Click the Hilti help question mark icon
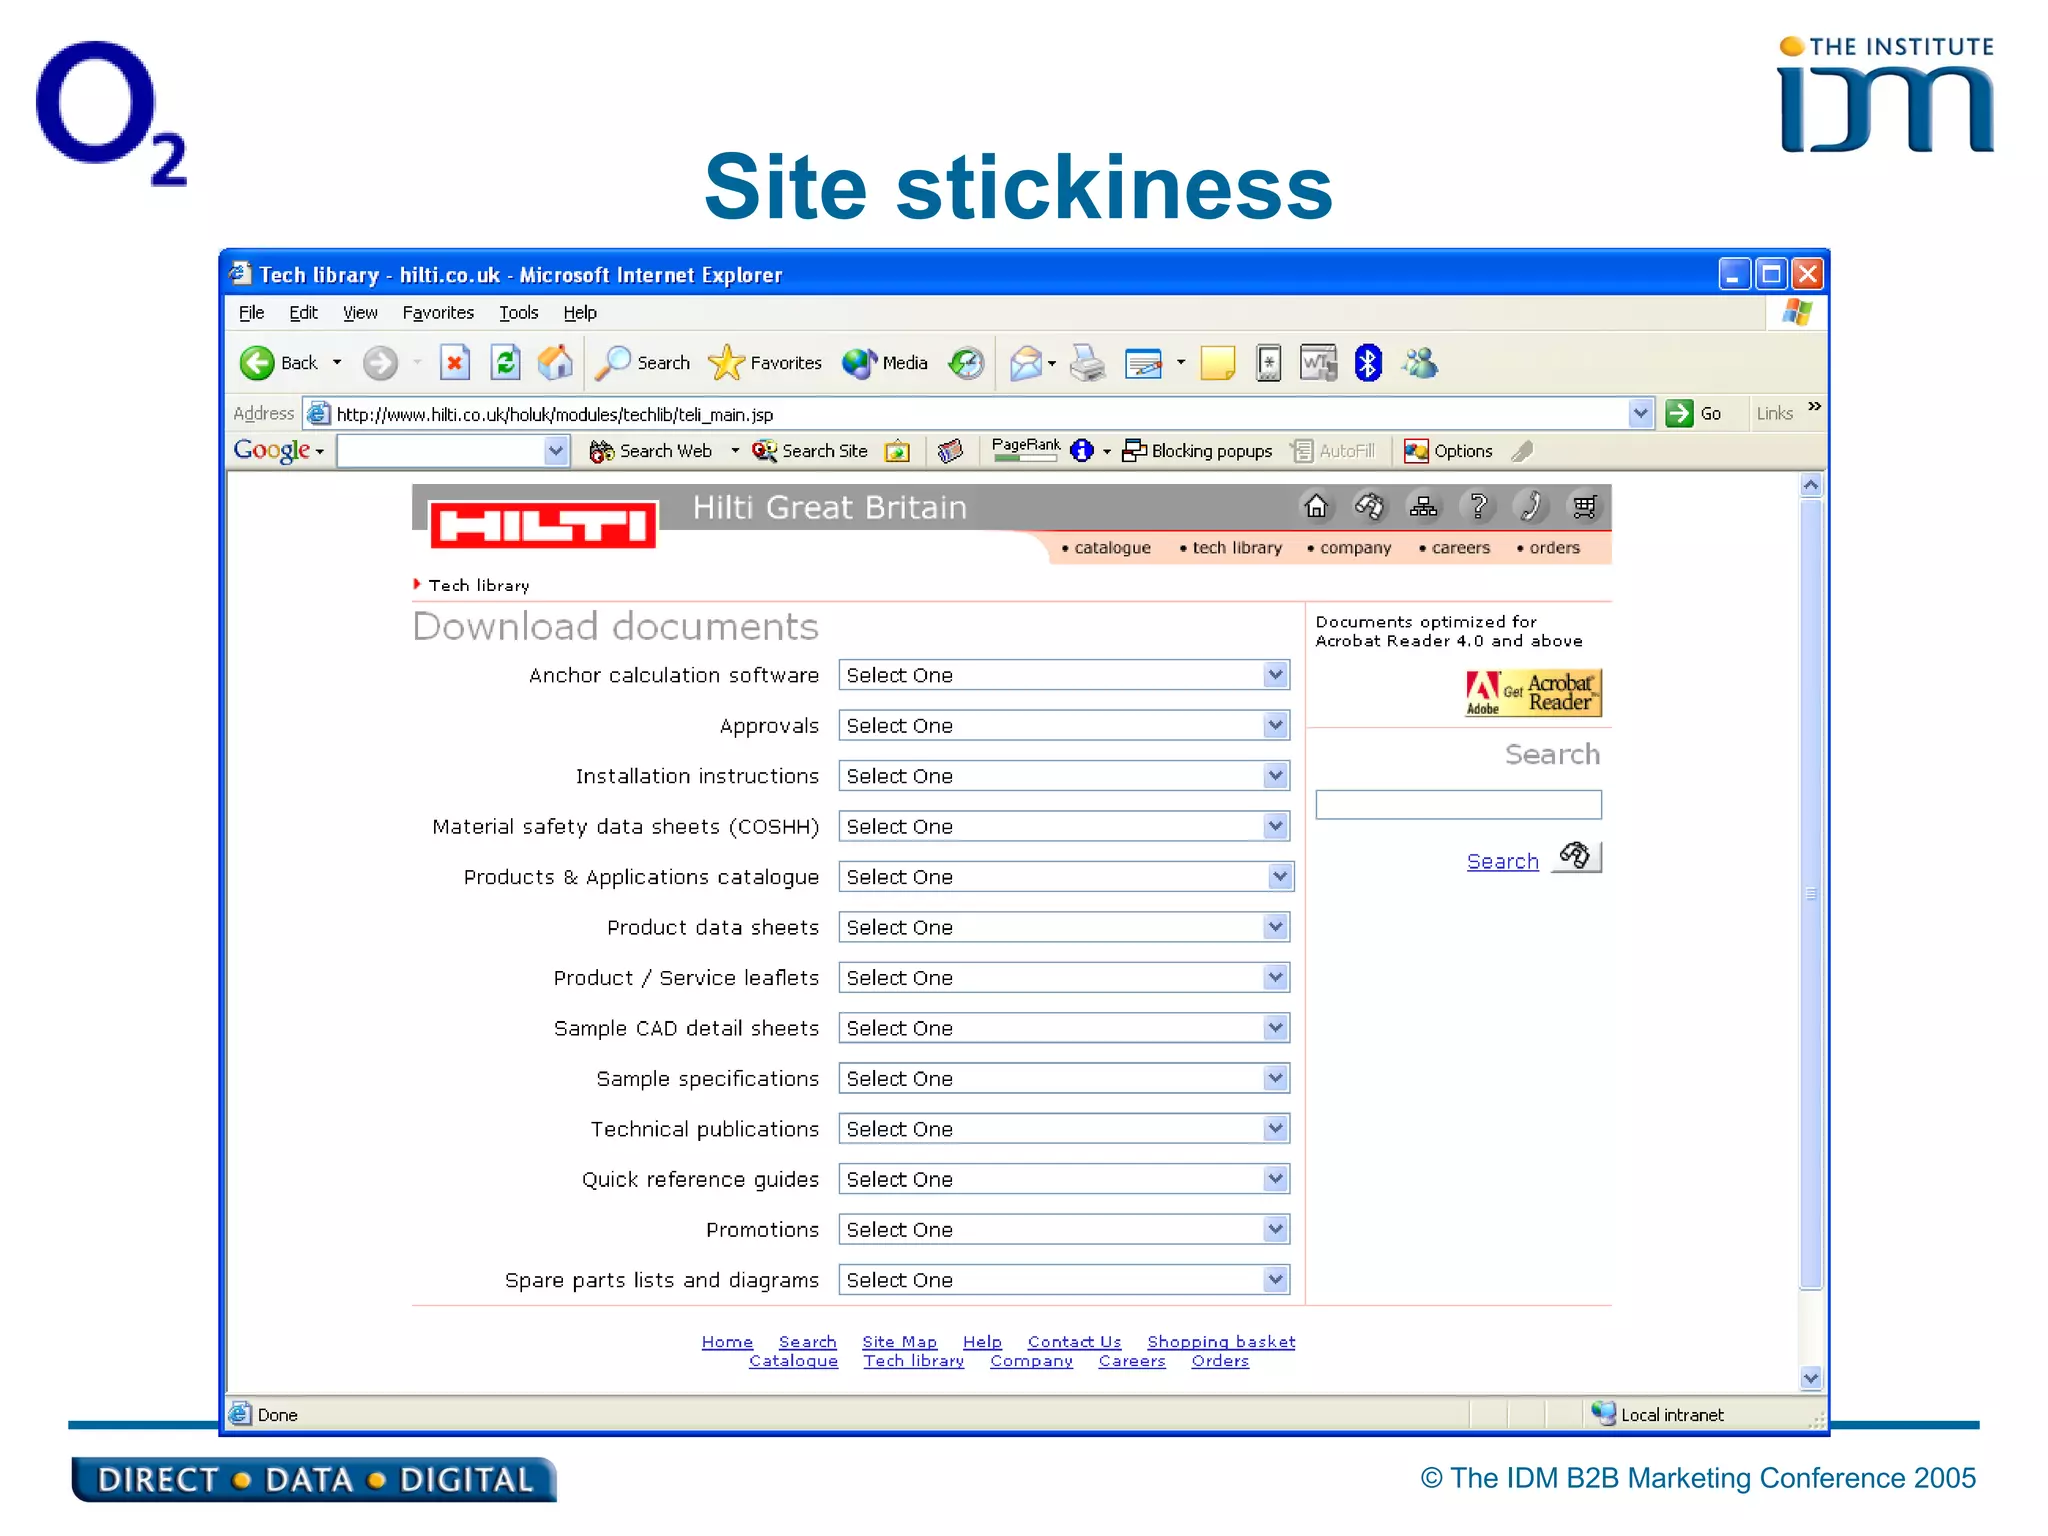 (x=1478, y=507)
